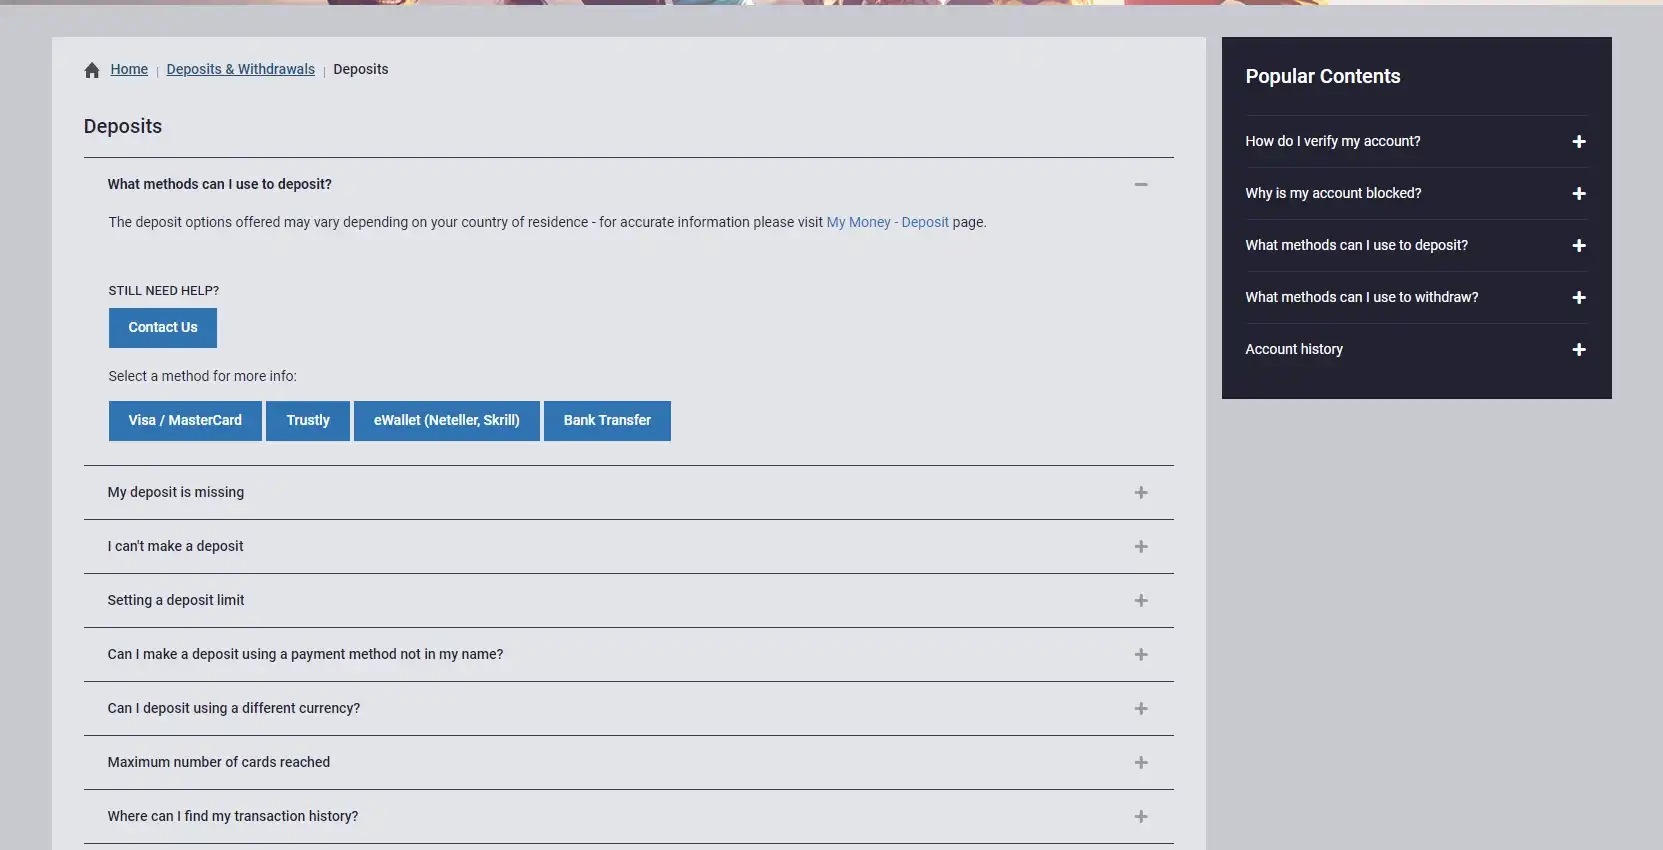Open sidebar 'What methods can I use to deposit?'
The image size is (1663, 850).
1356,245
